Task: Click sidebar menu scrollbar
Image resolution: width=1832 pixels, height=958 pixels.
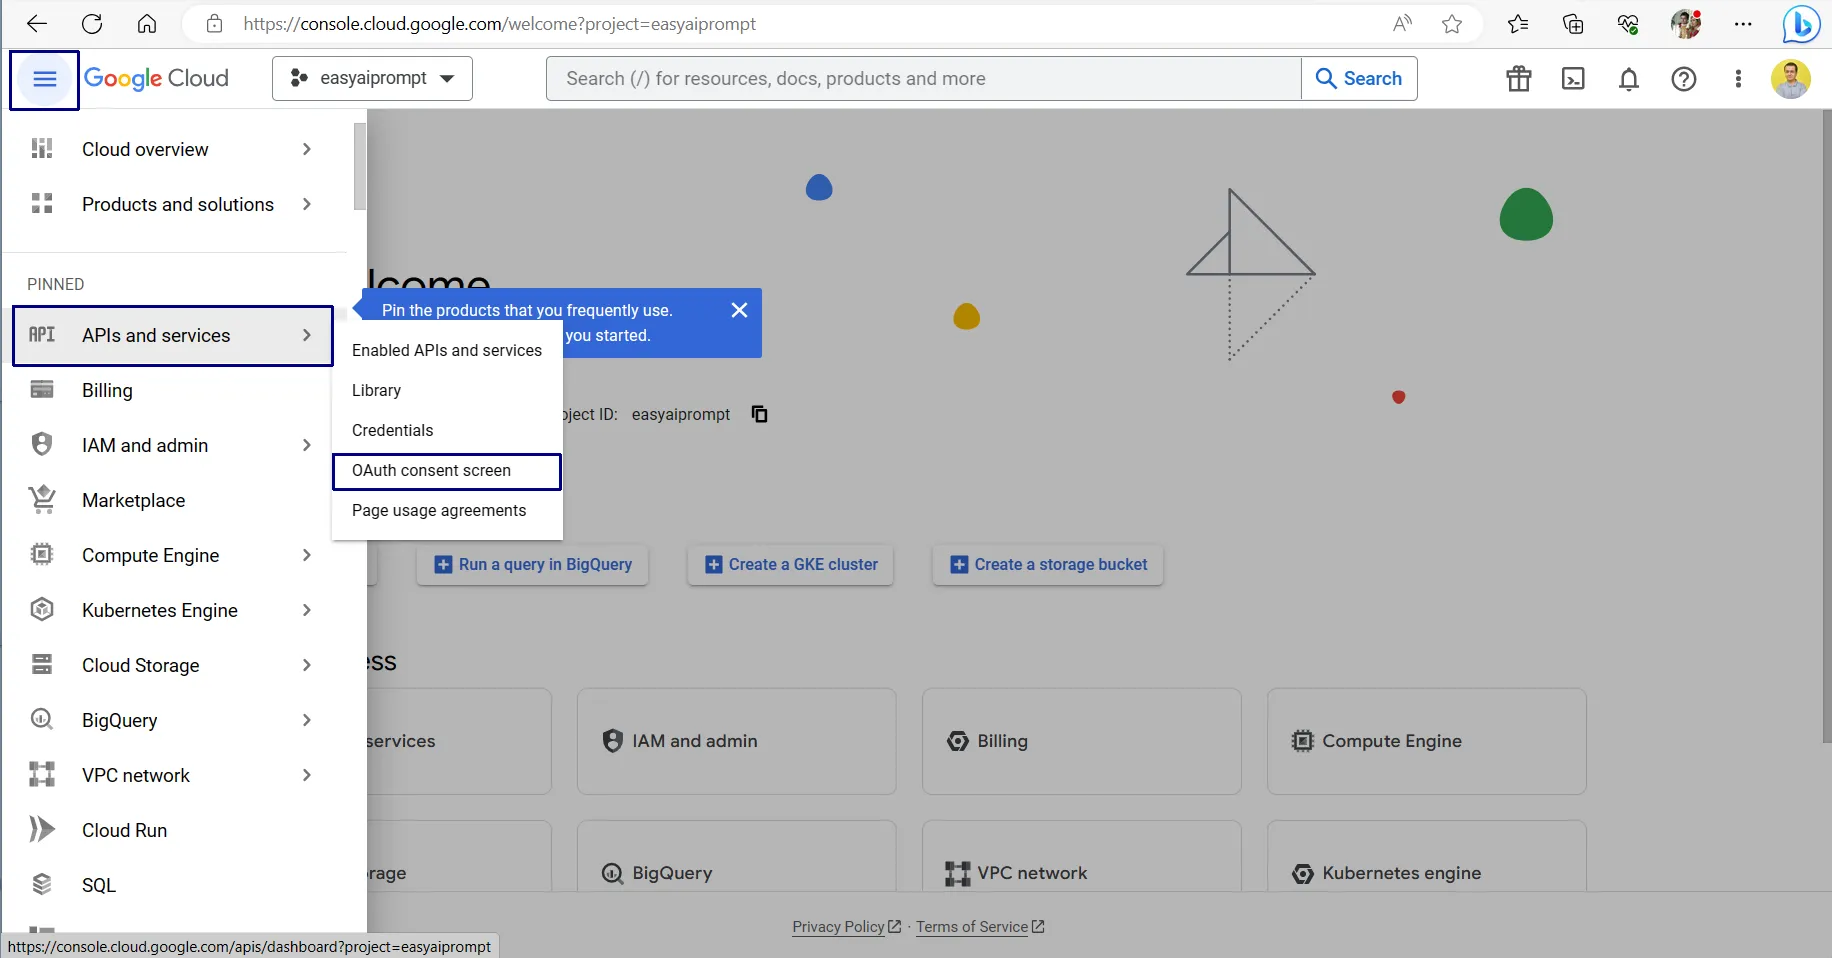Action: click(360, 167)
